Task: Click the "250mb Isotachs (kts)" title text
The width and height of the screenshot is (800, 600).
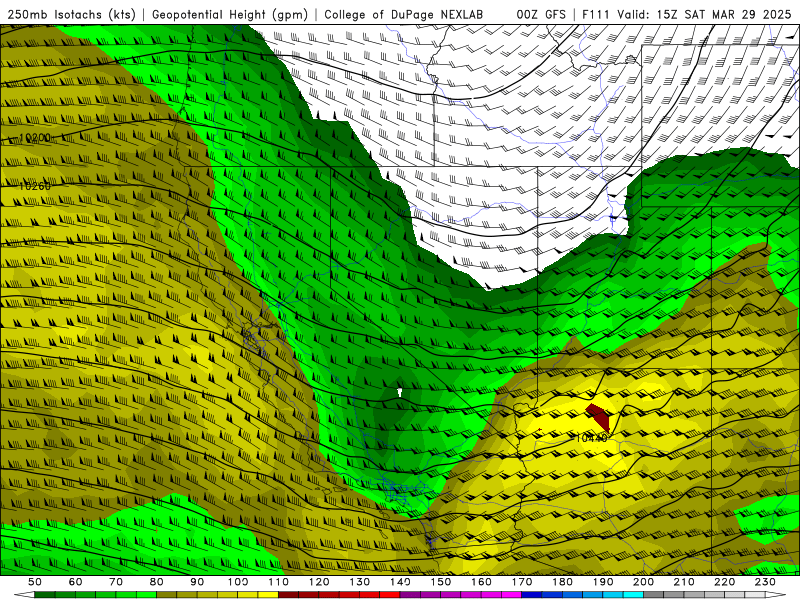Action: click(71, 15)
